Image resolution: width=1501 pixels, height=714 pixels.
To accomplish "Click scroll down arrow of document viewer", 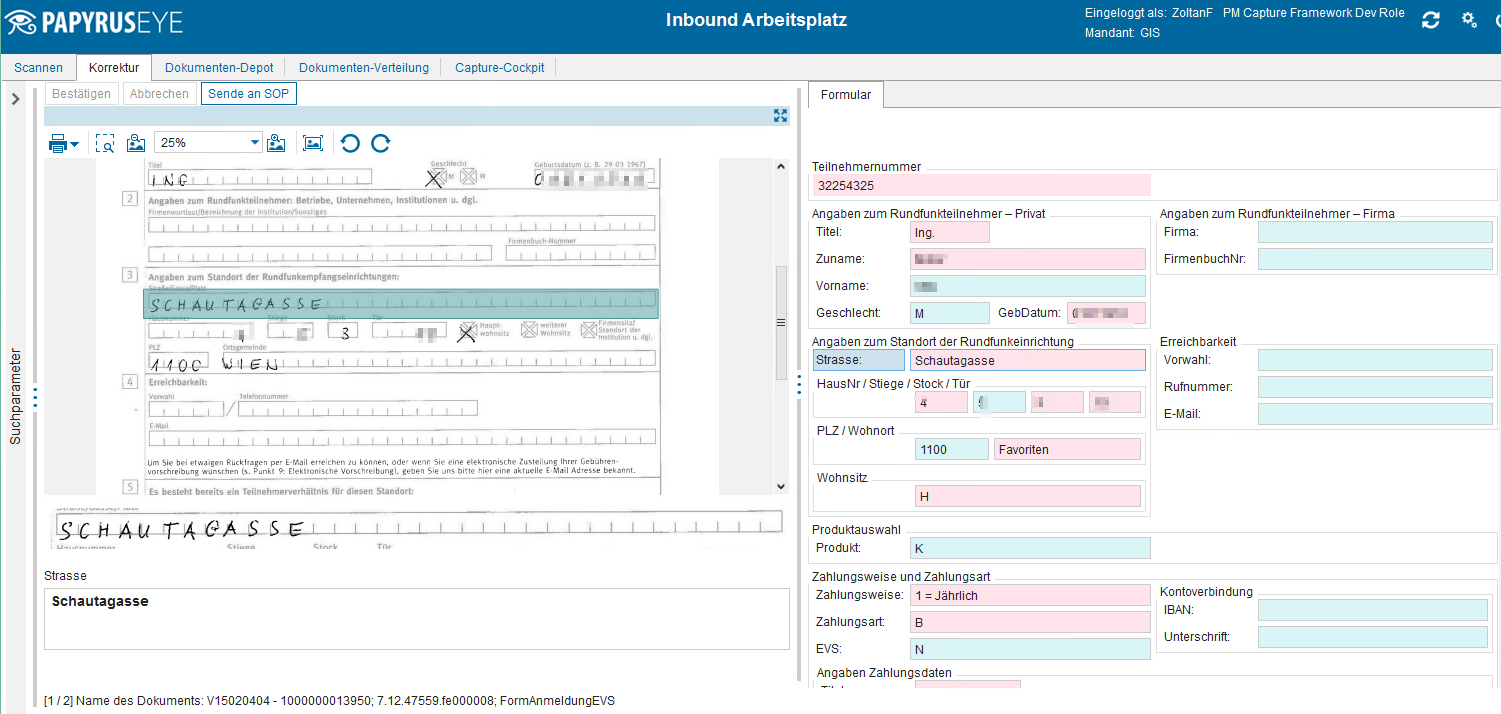I will tap(782, 486).
